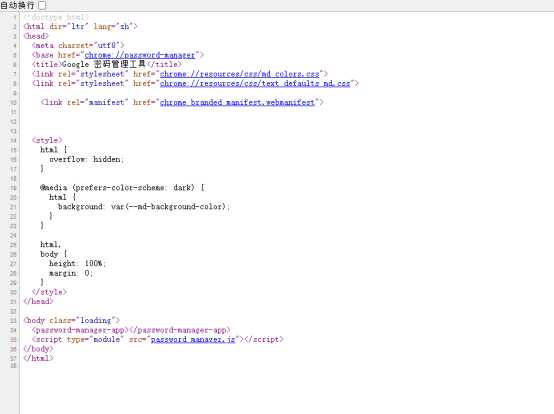Click line number 19 in gutter
This screenshot has height=414, width=554.
pos(13,188)
